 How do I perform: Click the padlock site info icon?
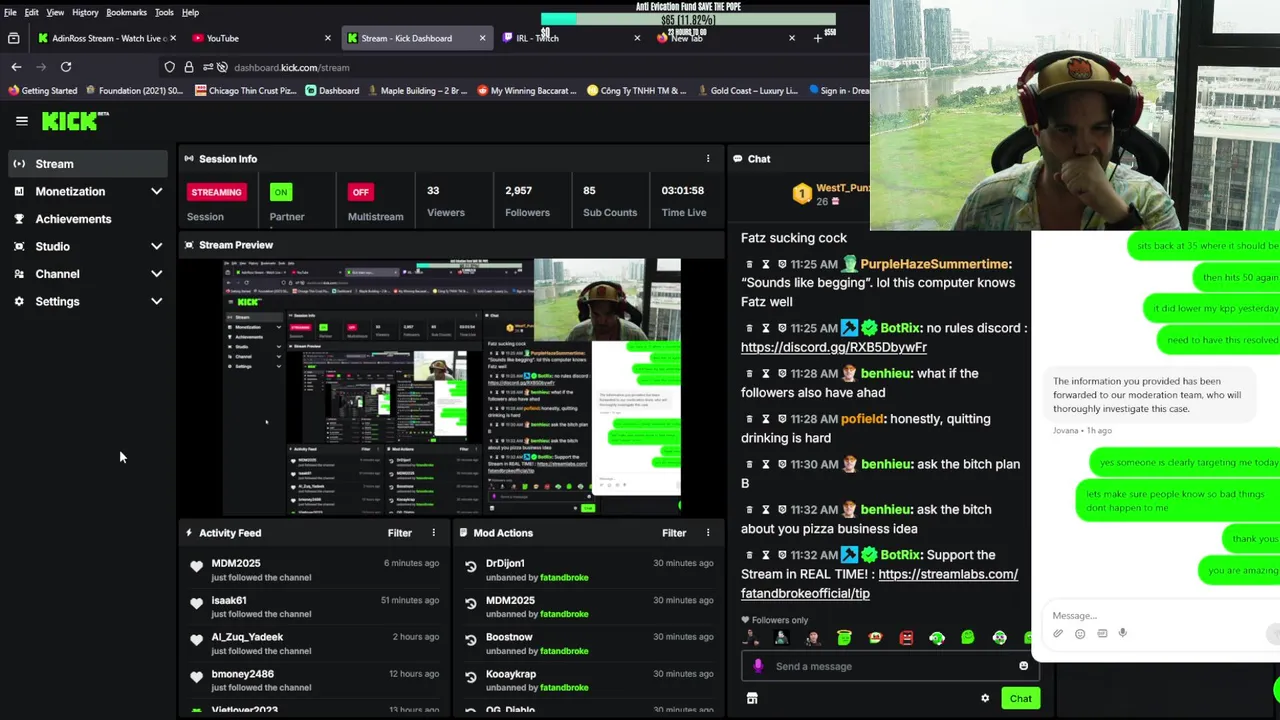(188, 67)
